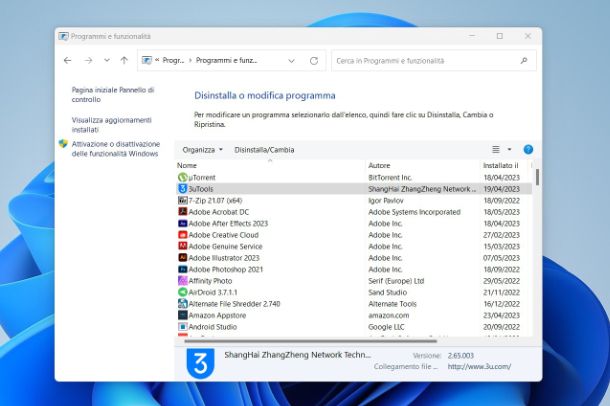Expand the address bar history dropdown
Screen dimensions: 610x406
291,61
